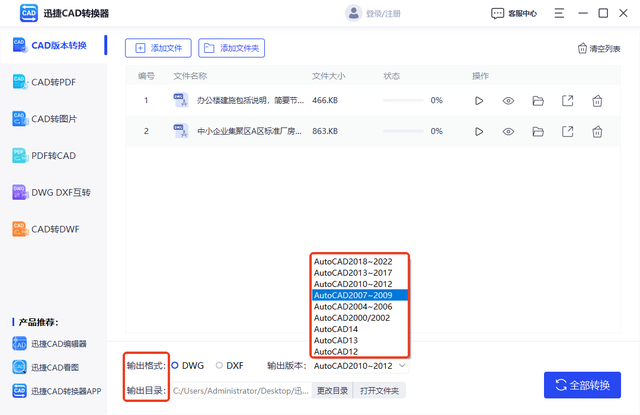Open the output folder for row 1
The width and height of the screenshot is (640, 415).
pos(538,100)
